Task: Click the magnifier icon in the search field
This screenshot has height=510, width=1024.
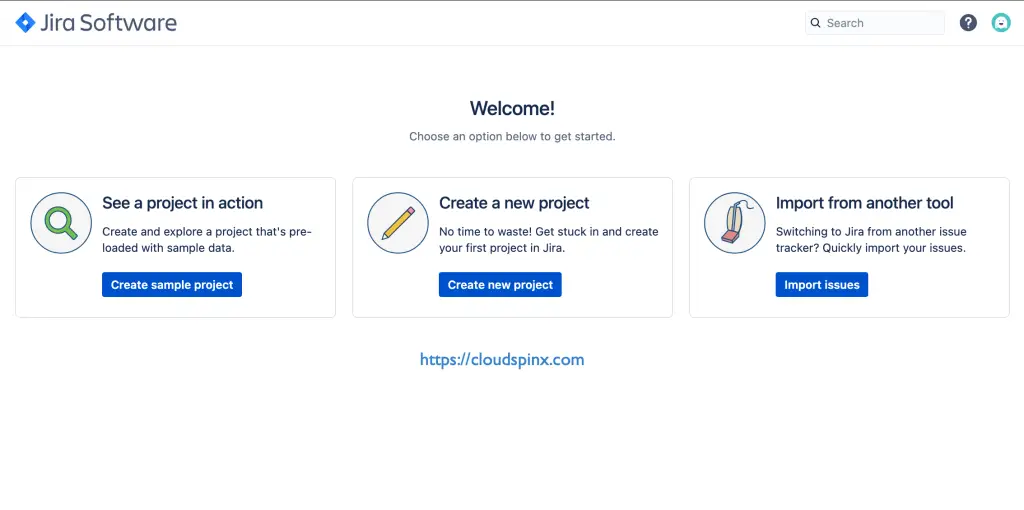Action: pos(815,23)
